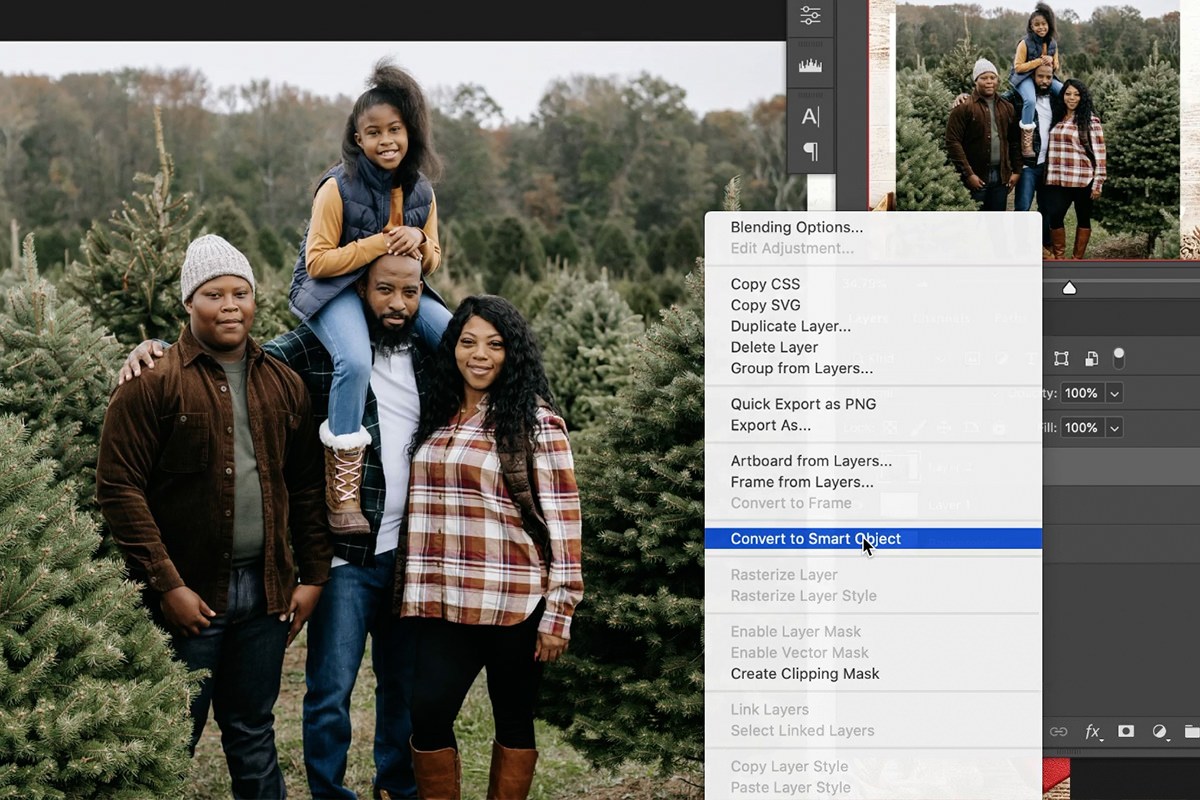Set the Opacity 100% field
The width and height of the screenshot is (1200, 800).
point(1082,394)
